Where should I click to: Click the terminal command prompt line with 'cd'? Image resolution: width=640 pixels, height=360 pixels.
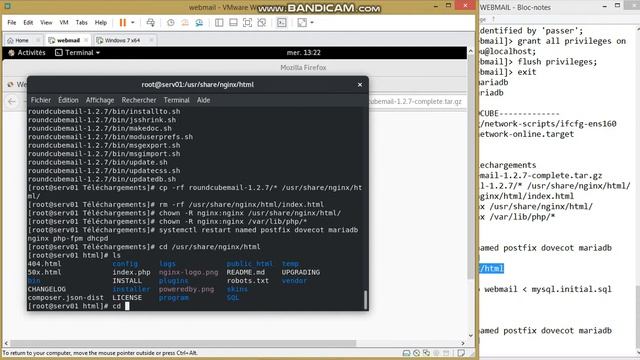click(x=78, y=306)
